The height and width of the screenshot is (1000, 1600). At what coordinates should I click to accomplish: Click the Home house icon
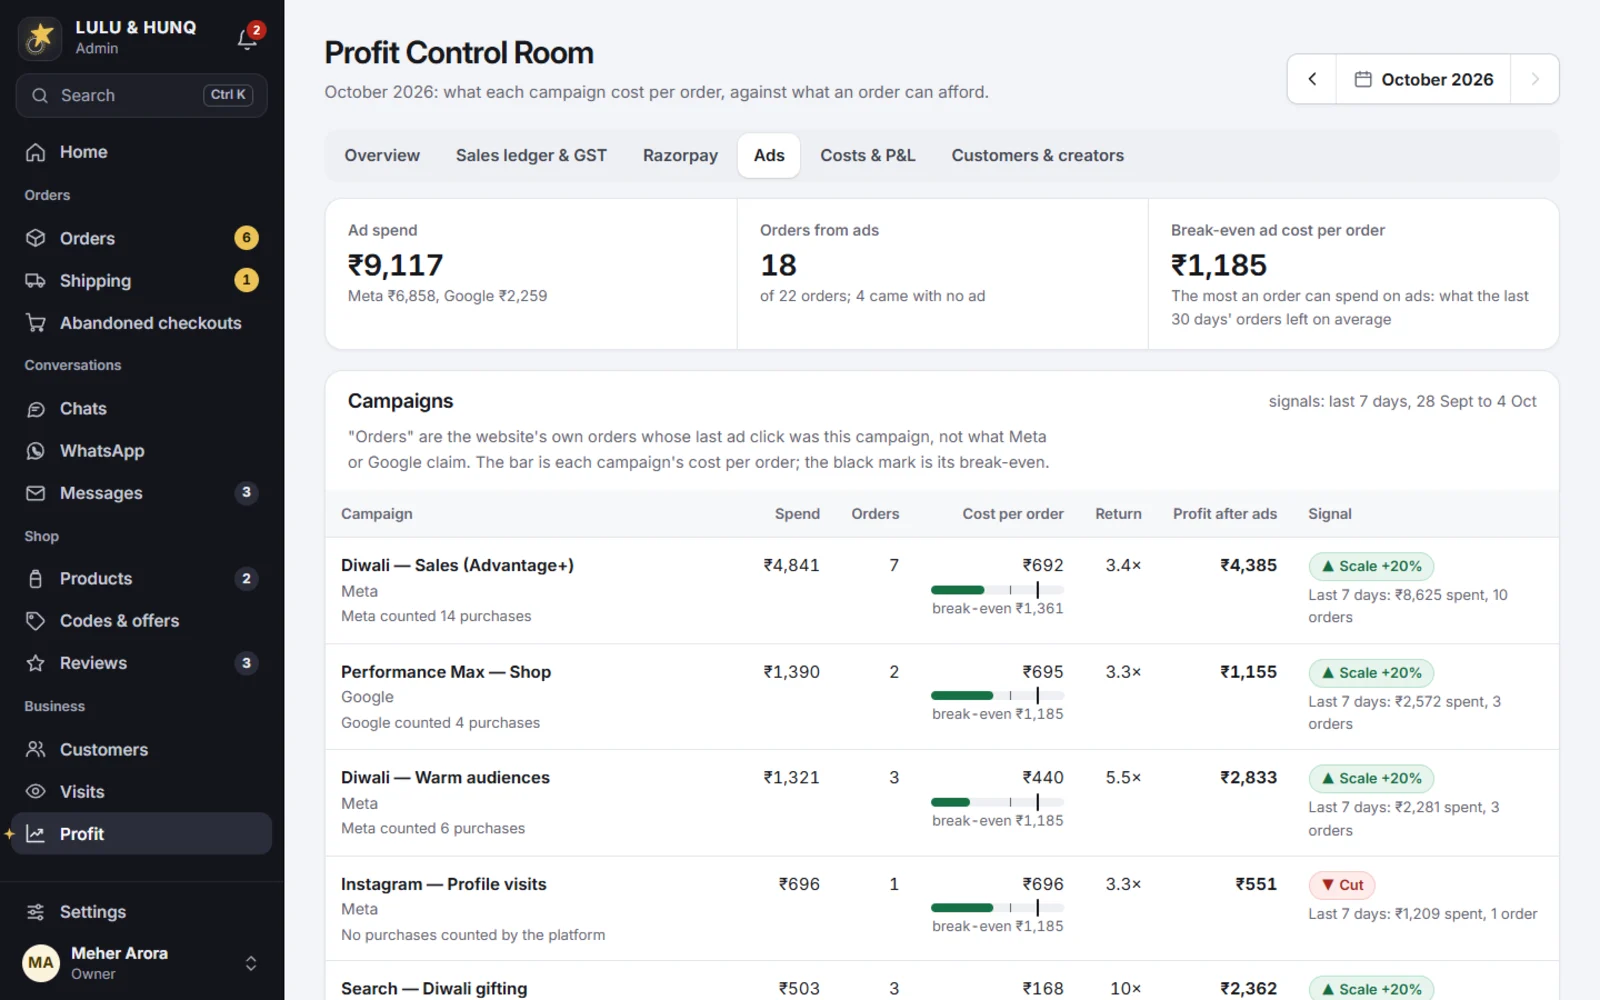coord(36,152)
